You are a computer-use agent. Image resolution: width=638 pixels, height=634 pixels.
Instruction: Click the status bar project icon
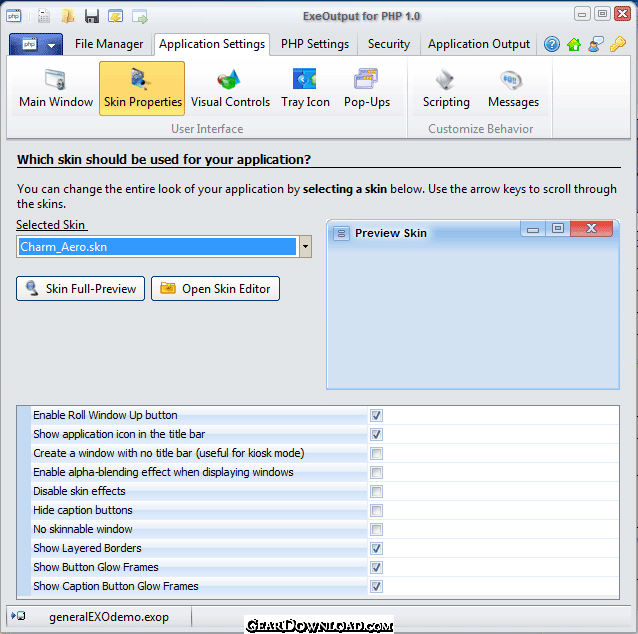[x=18, y=616]
